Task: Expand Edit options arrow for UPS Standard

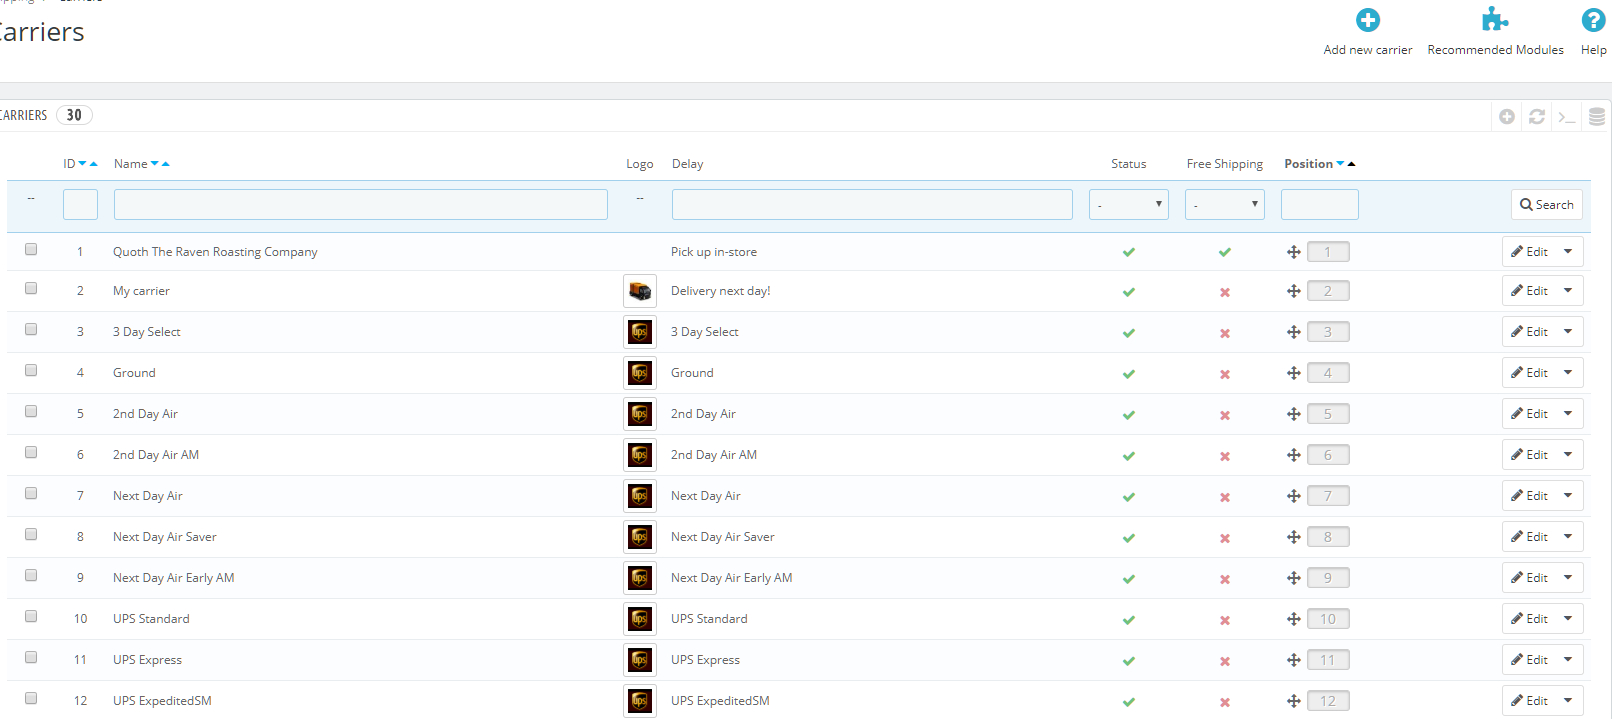Action: (1568, 619)
